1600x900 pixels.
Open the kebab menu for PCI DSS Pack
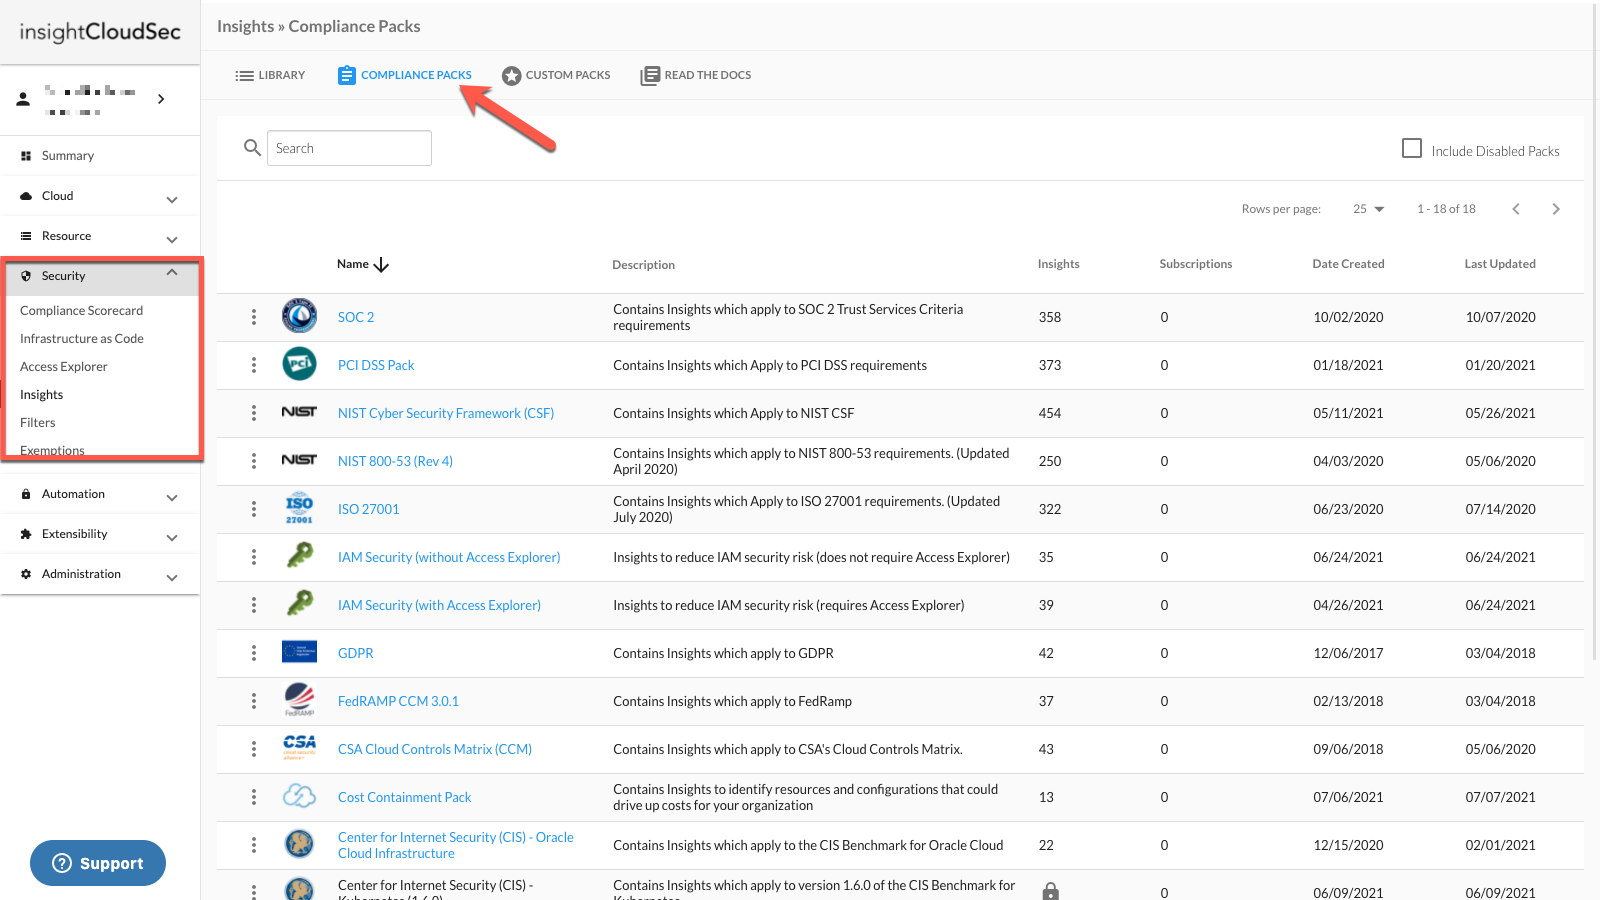(x=254, y=365)
